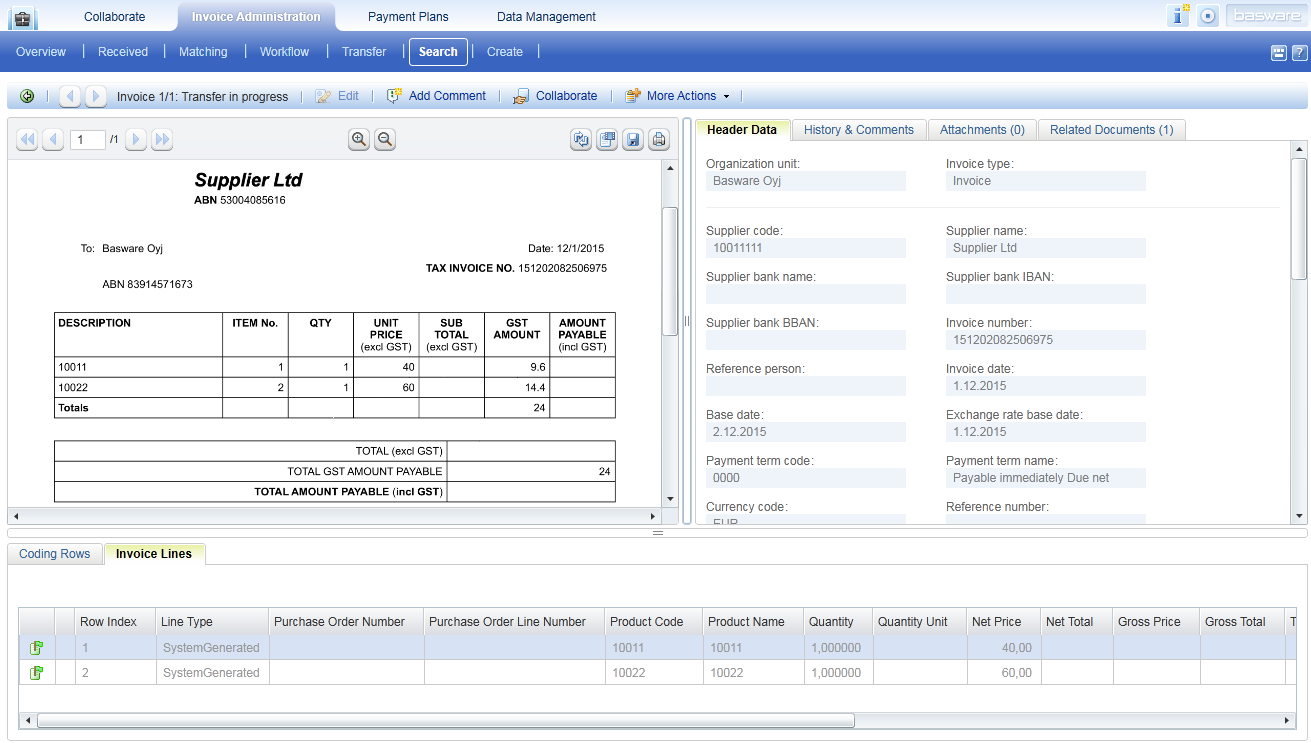Click the vertical splitter handle between panels
The width and height of the screenshot is (1311, 743).
coord(687,321)
